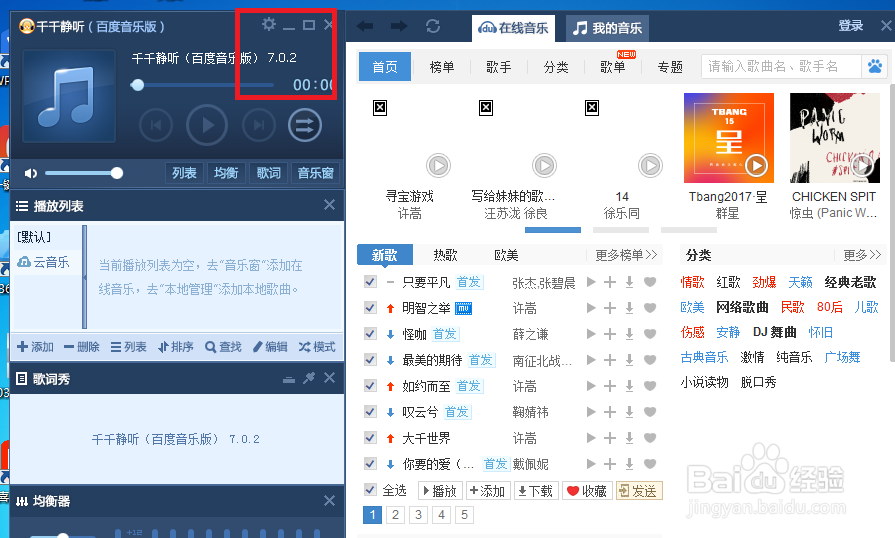
Task: Pin the 歌词秀 lyrics panel
Action: pos(309,378)
